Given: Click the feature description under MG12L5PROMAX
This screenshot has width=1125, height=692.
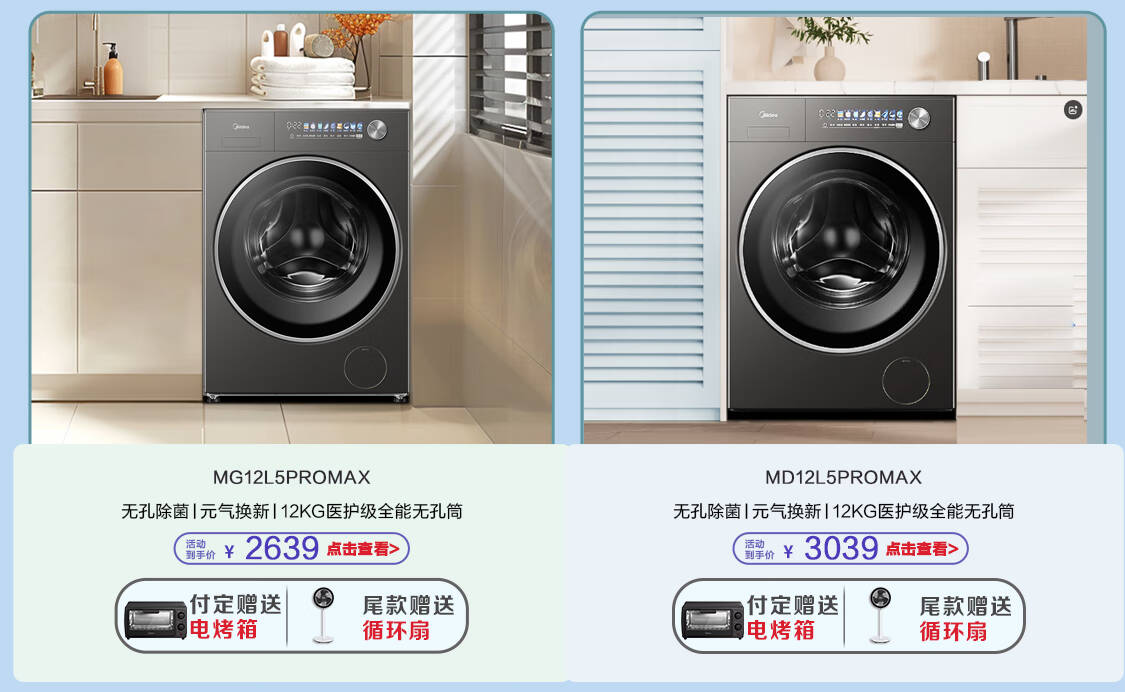Looking at the screenshot, I should (x=291, y=511).
